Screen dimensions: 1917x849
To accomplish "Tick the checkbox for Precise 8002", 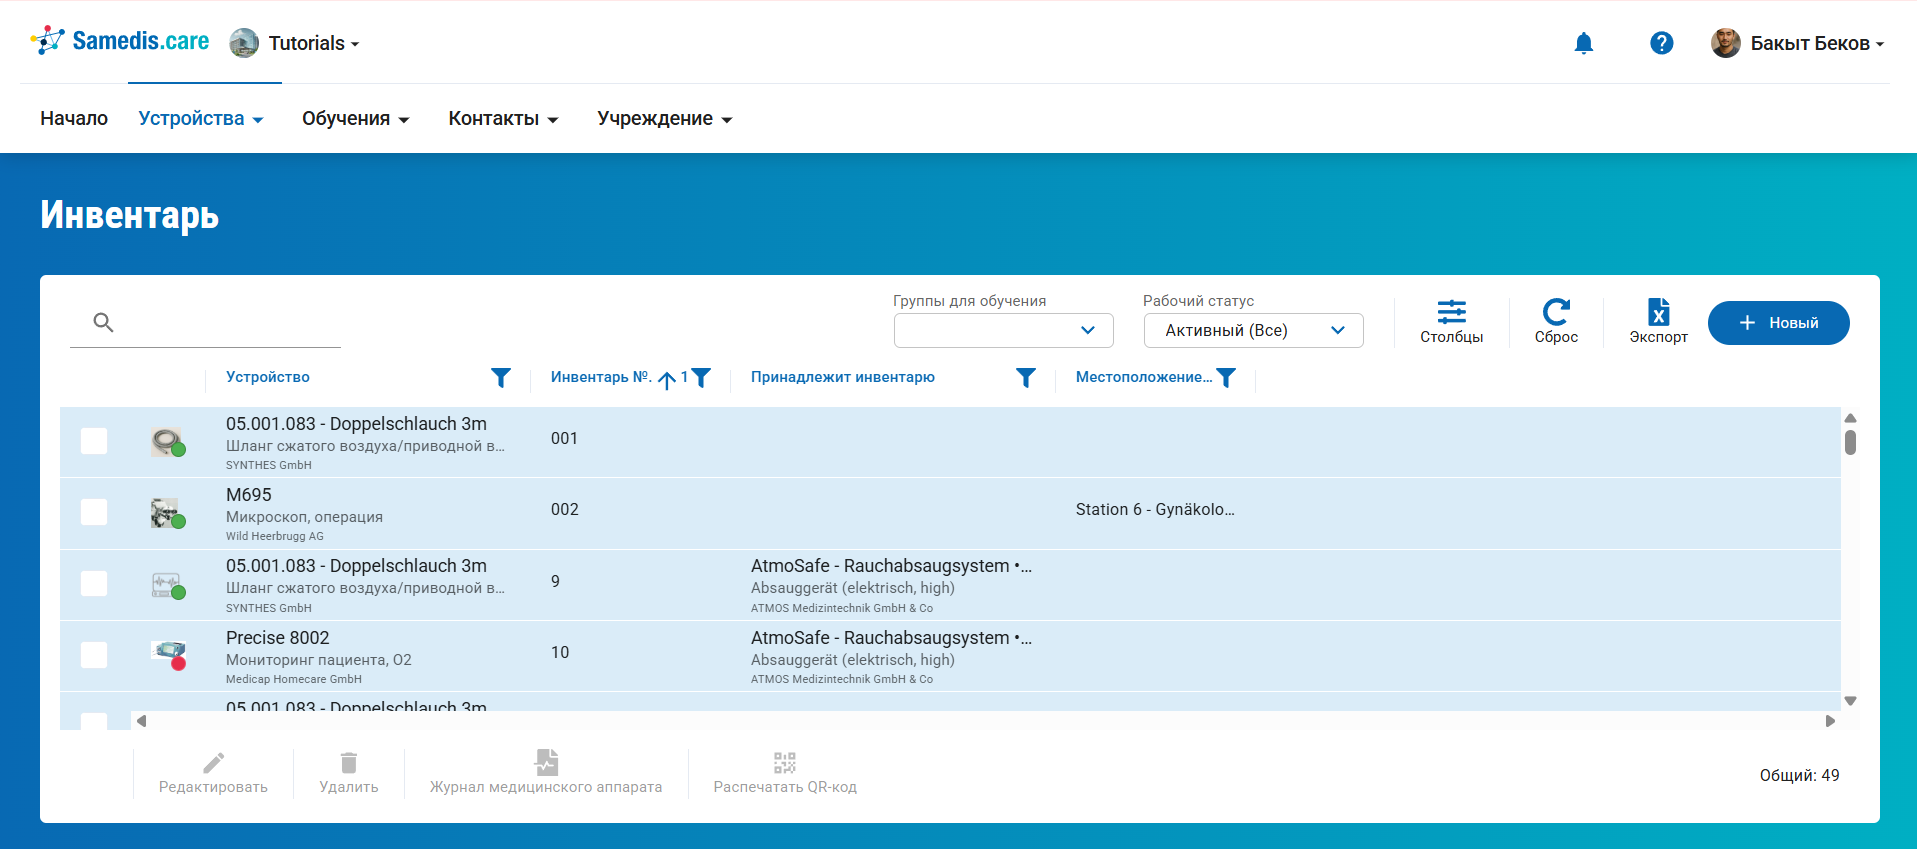I will (x=94, y=655).
